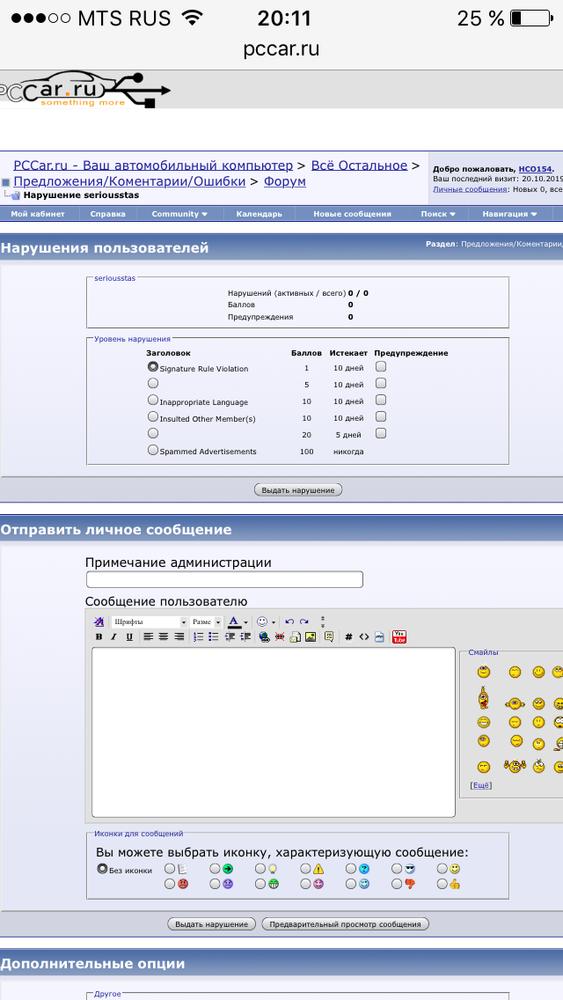
Task: Expand the Поиск dropdown menu
Action: tap(437, 214)
